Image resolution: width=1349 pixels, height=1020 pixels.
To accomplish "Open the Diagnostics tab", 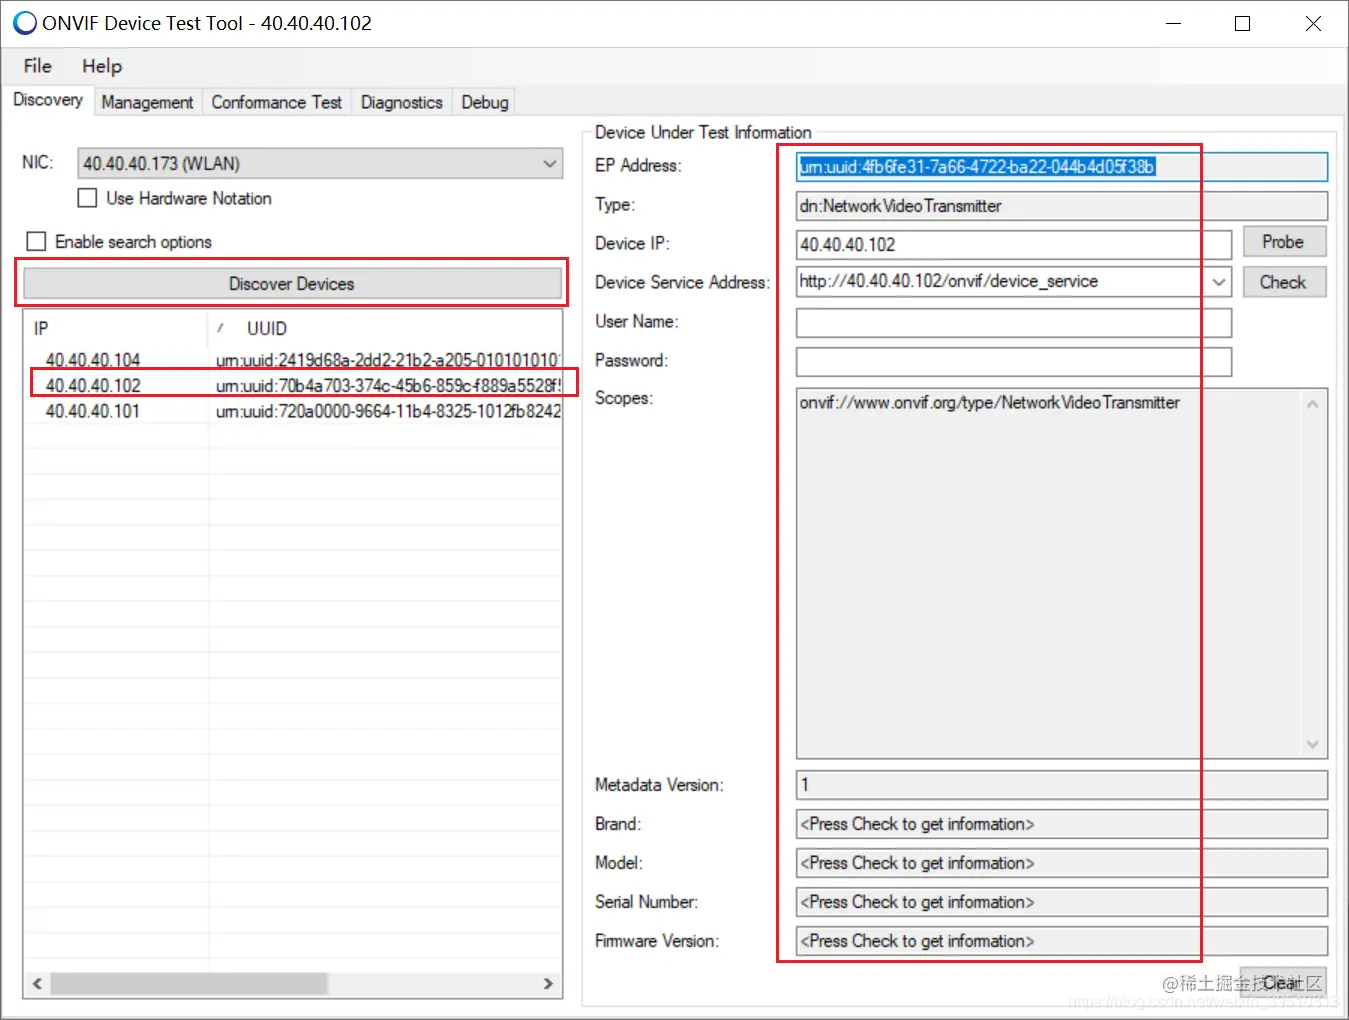I will pos(402,102).
